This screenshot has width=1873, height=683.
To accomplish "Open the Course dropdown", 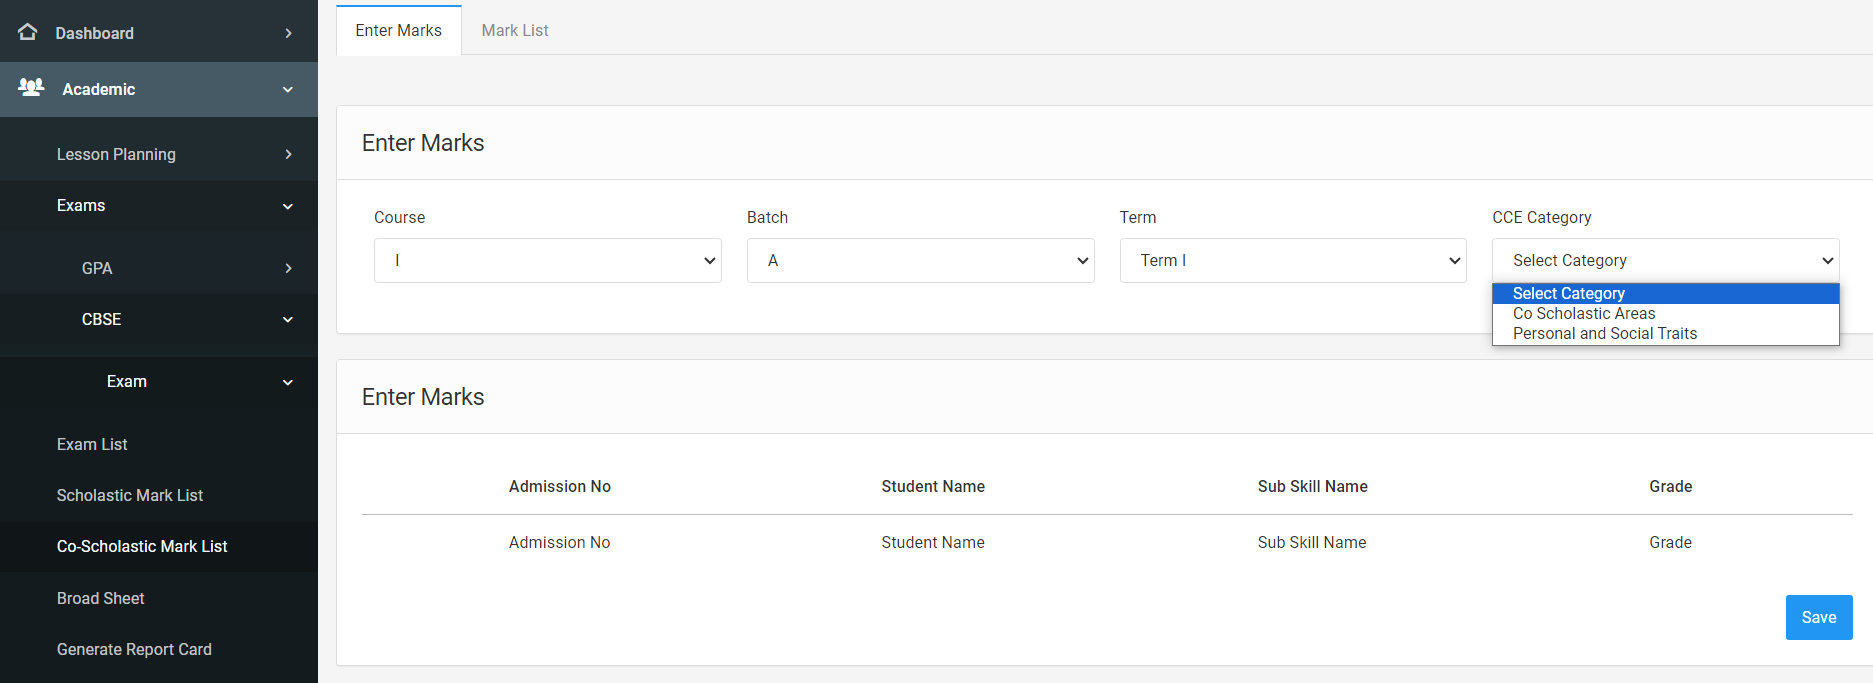I will pos(547,260).
